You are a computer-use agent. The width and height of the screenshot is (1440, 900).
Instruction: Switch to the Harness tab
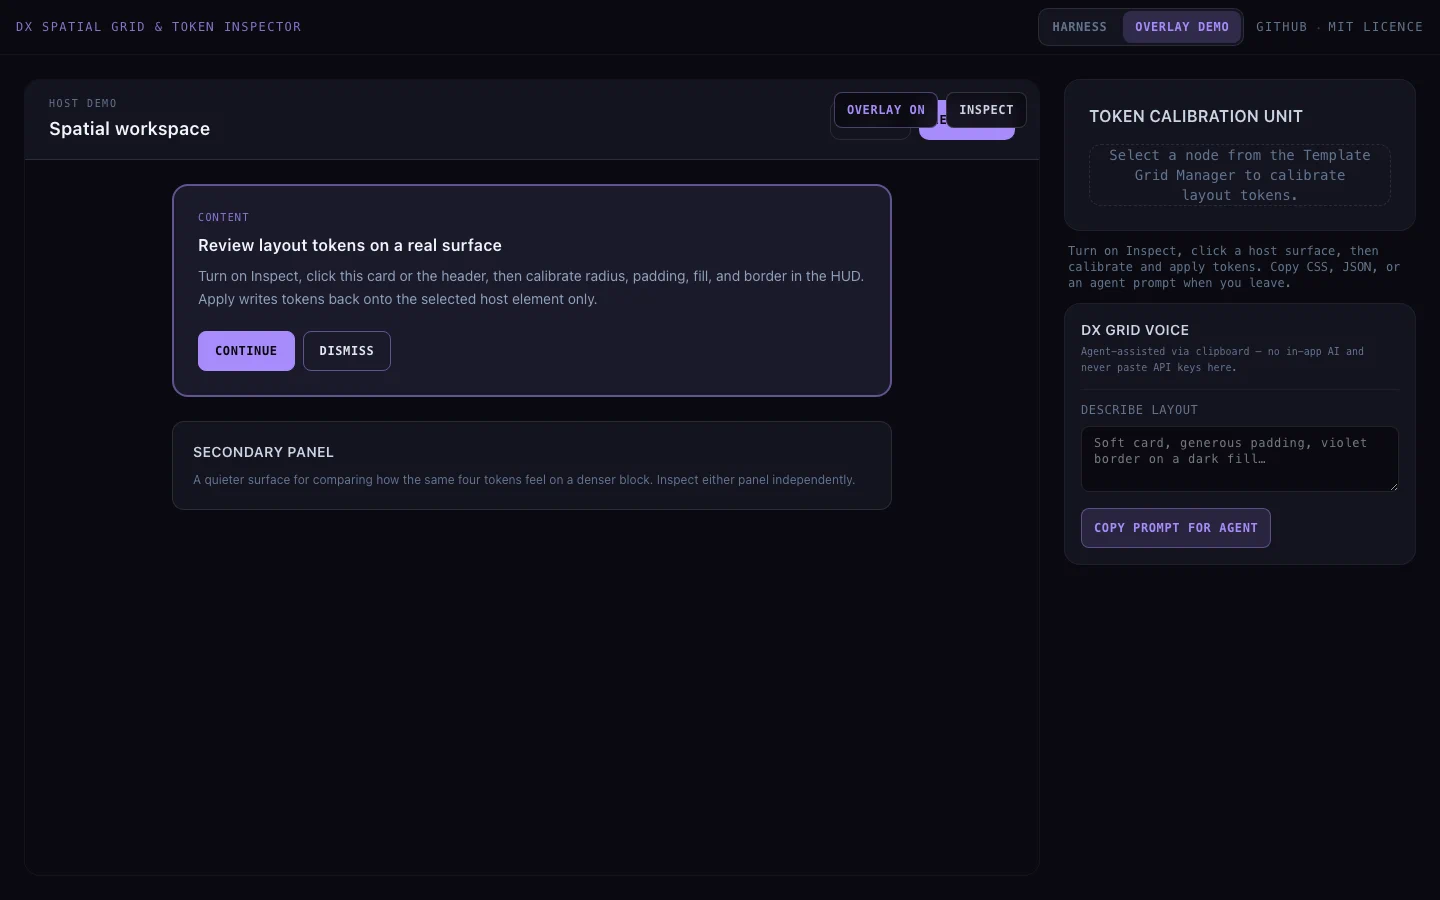[1079, 27]
